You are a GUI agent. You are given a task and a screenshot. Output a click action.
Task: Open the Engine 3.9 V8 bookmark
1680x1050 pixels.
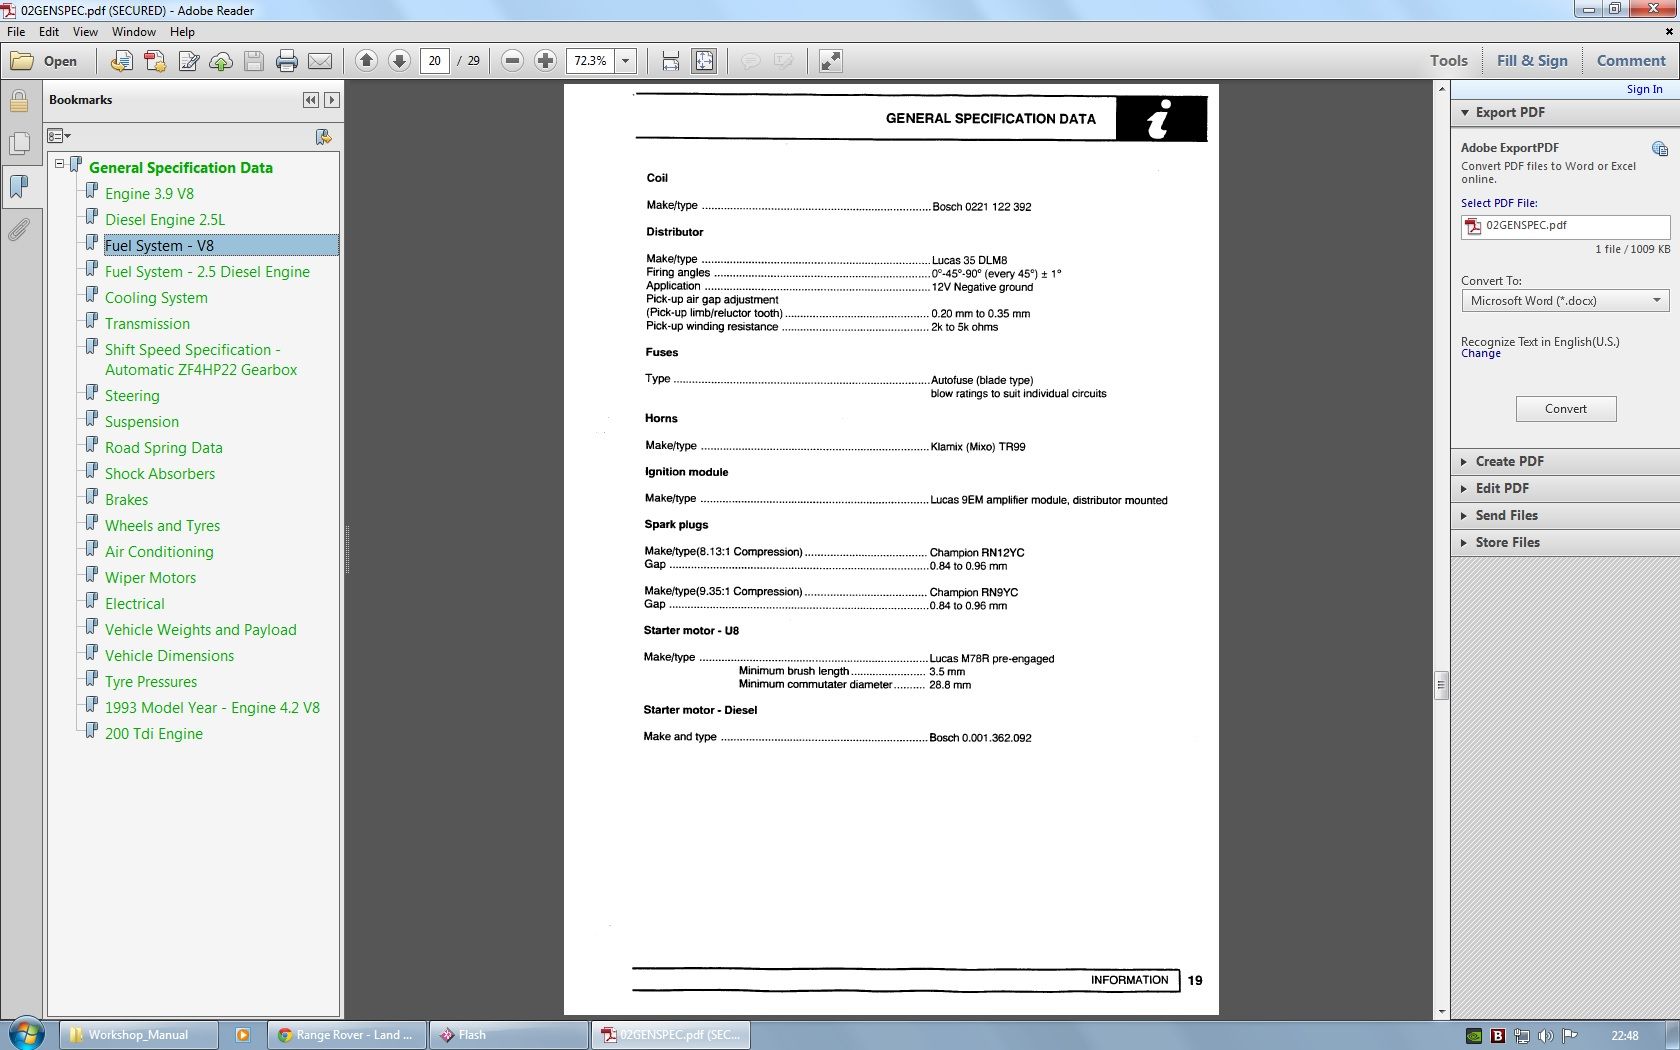pyautogui.click(x=149, y=194)
